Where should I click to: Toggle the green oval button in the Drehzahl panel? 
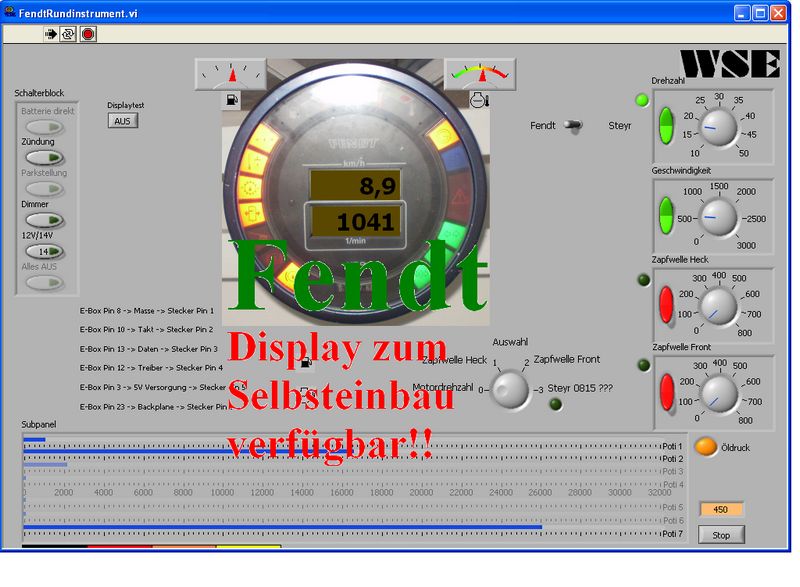pyautogui.click(x=666, y=126)
